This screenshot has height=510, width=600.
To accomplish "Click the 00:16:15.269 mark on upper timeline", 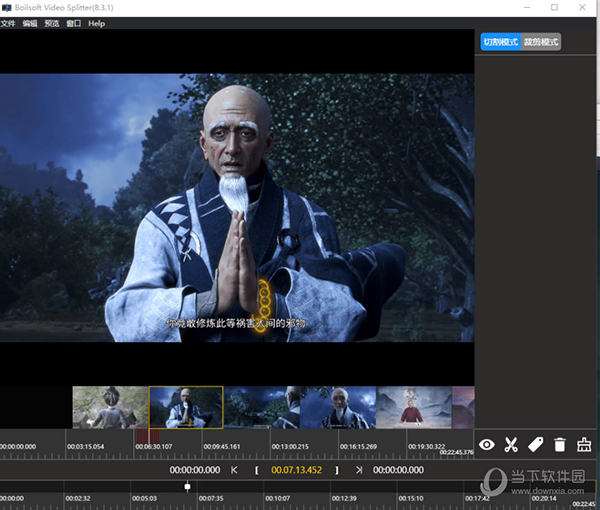I will point(358,446).
